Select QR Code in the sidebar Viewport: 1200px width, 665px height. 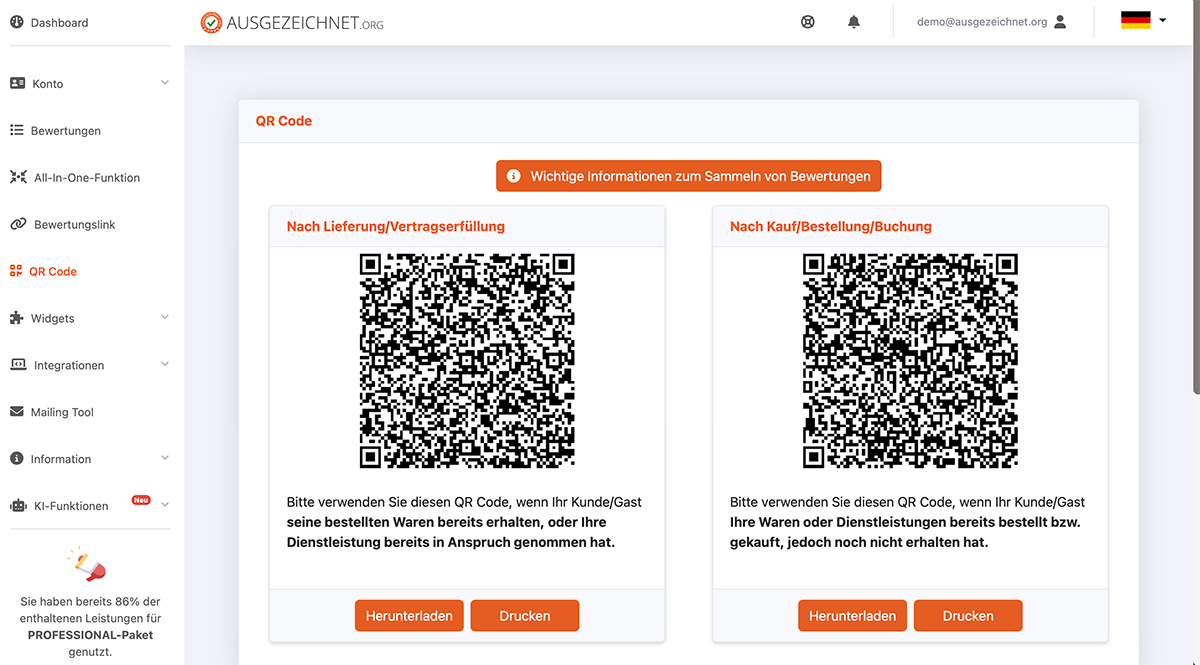point(52,271)
